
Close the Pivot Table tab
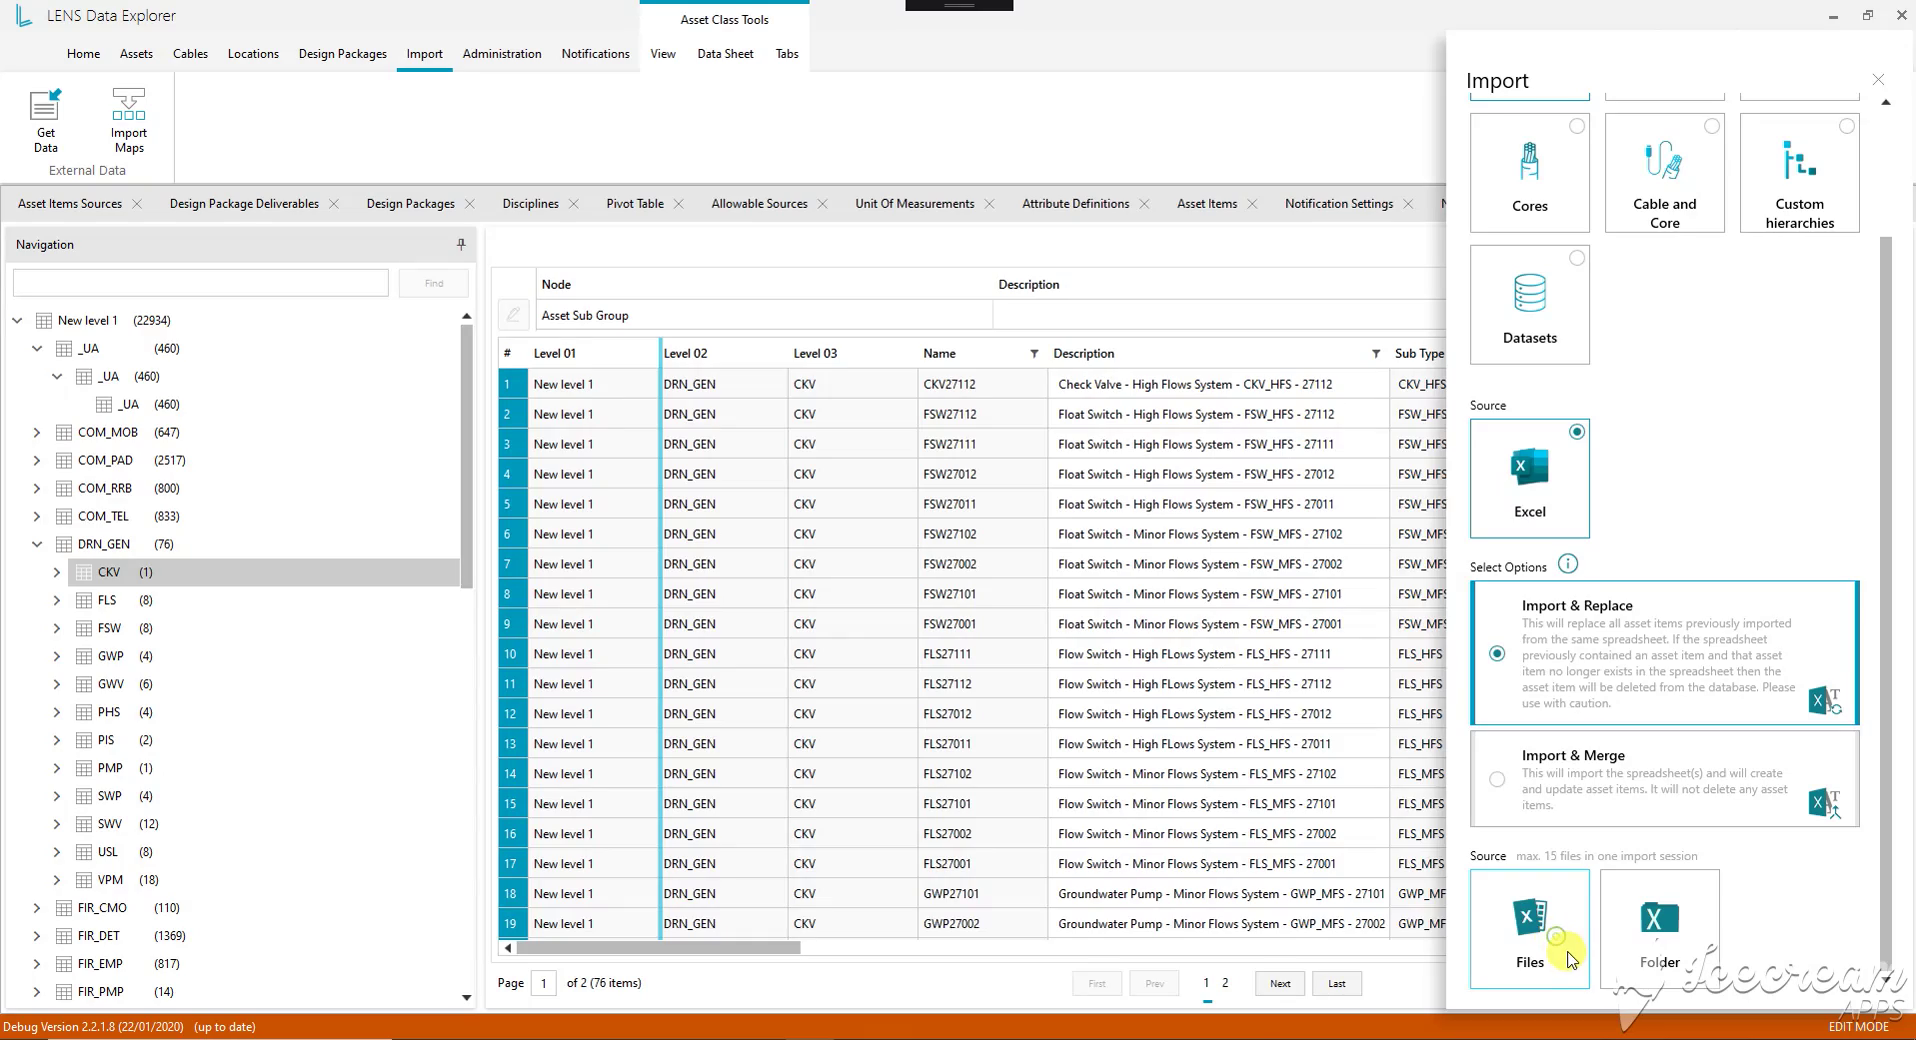[679, 204]
